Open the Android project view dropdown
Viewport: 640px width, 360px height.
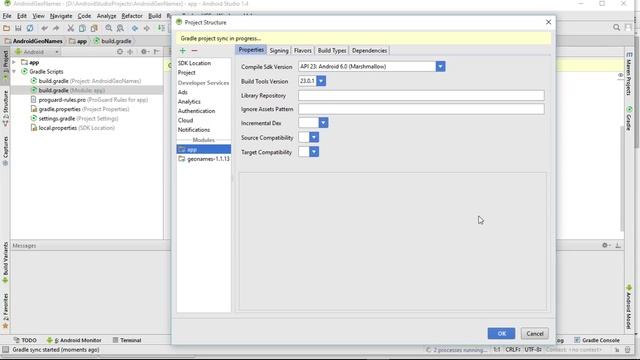click(37, 52)
